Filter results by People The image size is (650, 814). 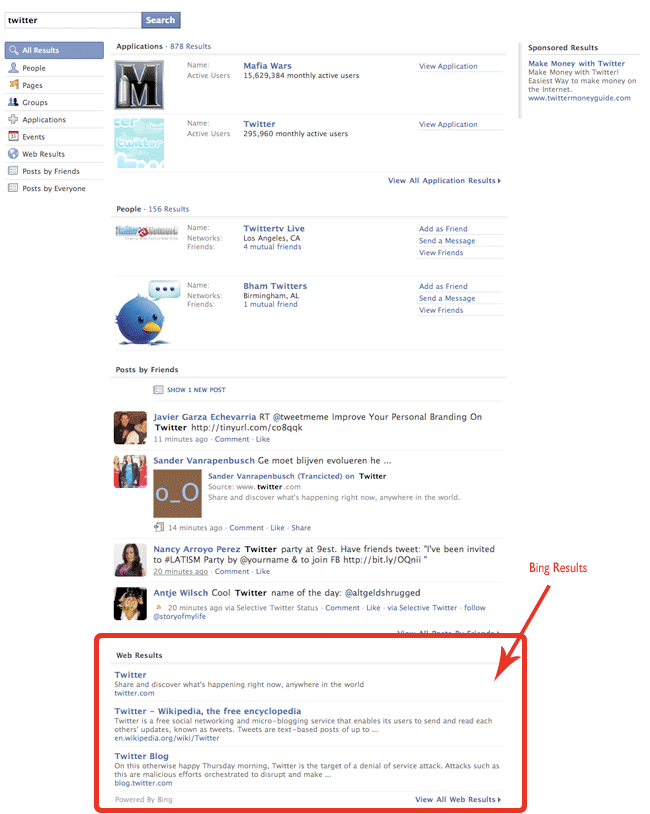pos(54,67)
